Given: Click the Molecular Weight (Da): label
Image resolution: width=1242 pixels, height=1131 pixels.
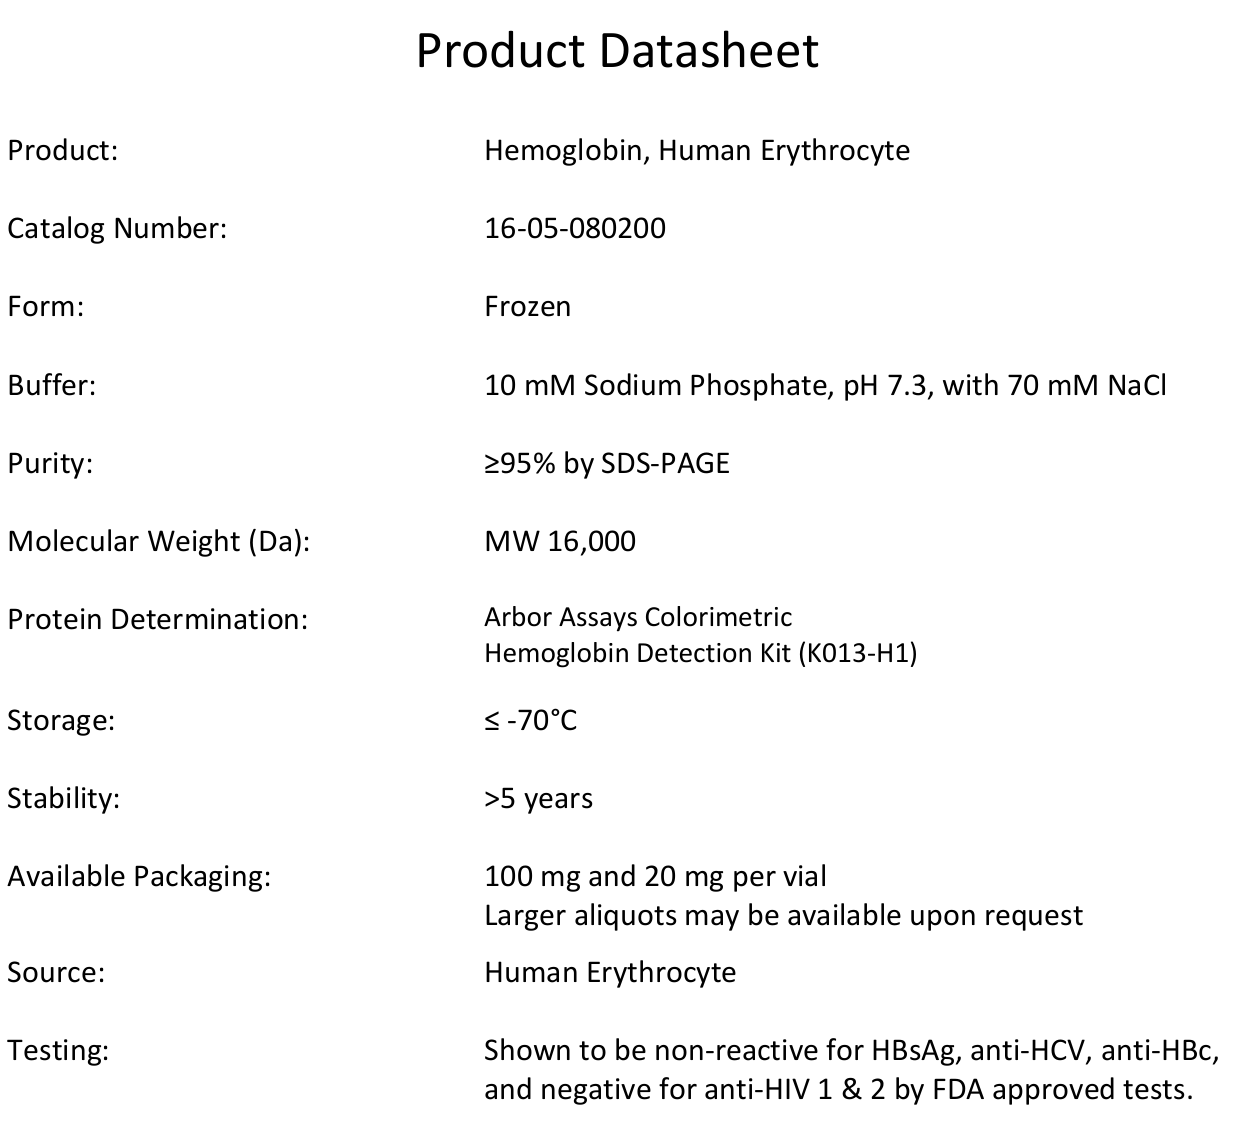Looking at the screenshot, I should coord(159,541).
